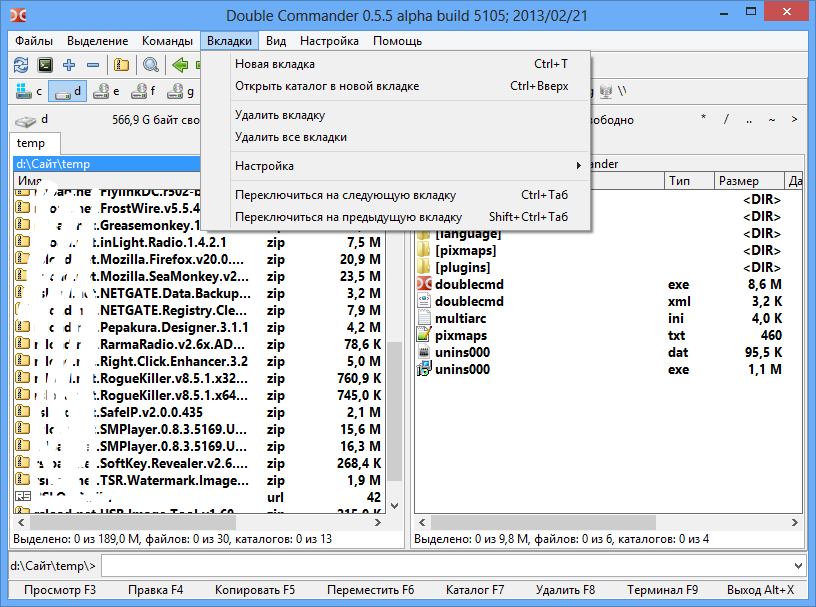Image resolution: width=816 pixels, height=607 pixels.
Task: Click the [plugins] folder icon
Action: pyautogui.click(x=424, y=267)
